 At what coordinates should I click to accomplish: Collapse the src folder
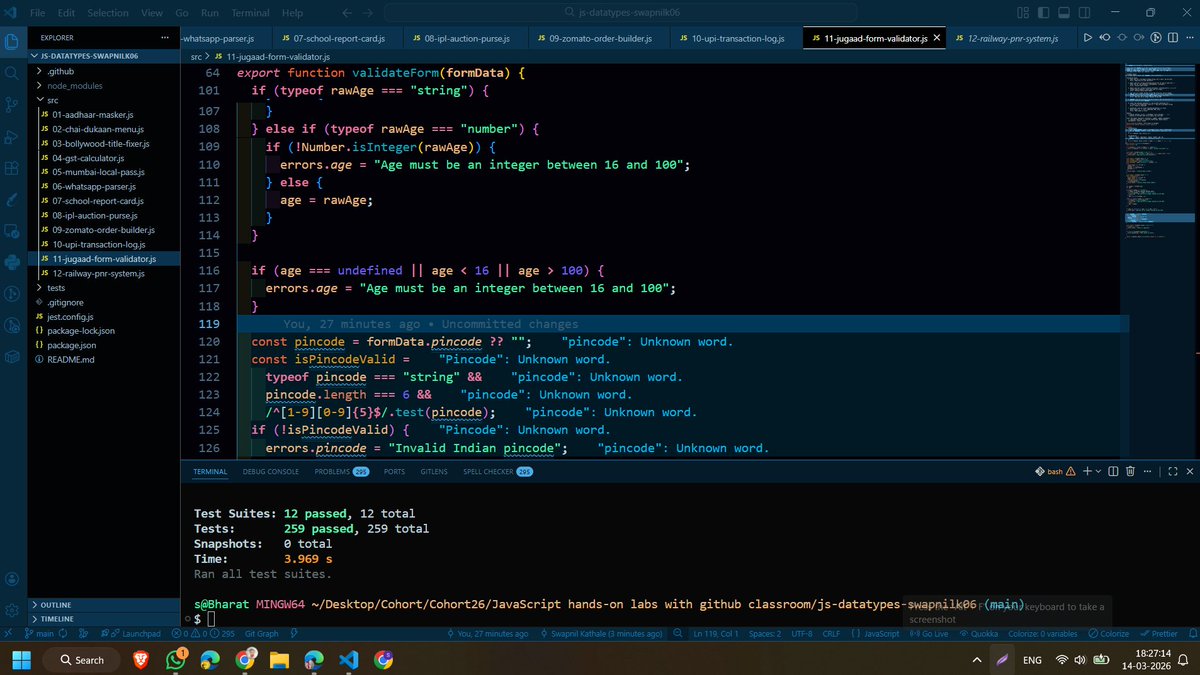tap(102, 100)
